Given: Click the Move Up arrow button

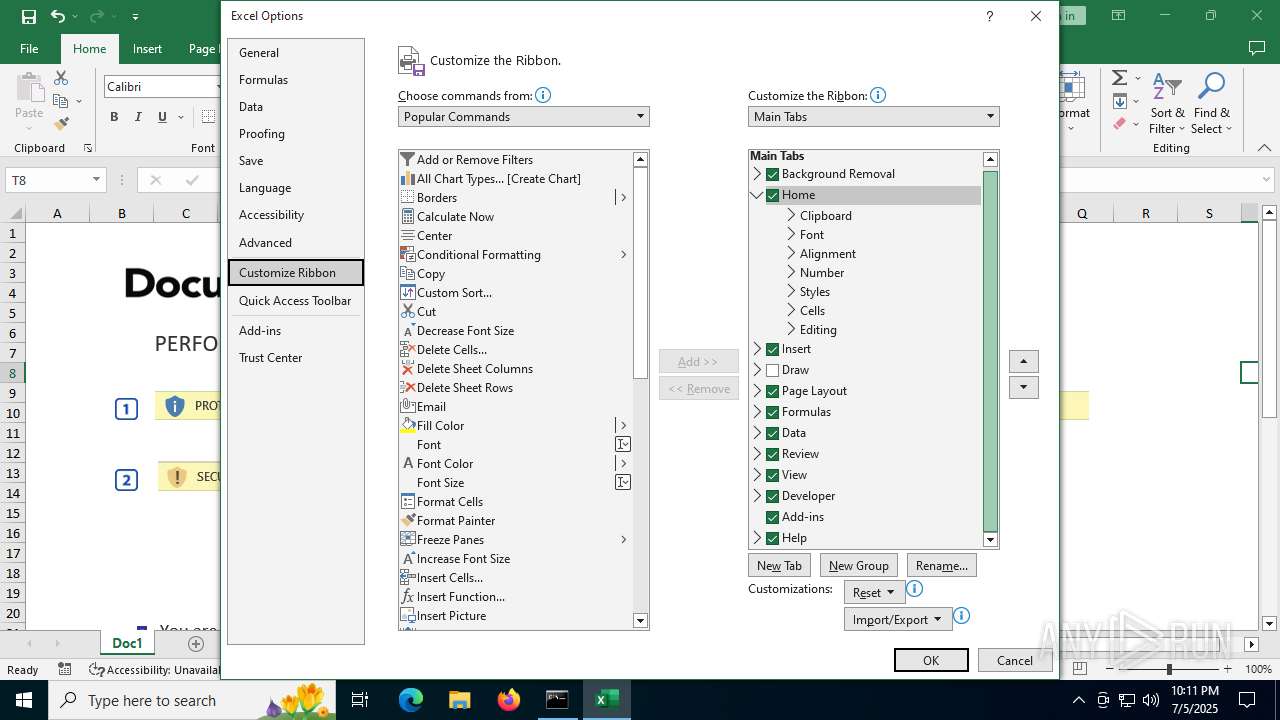Looking at the screenshot, I should coord(1023,361).
